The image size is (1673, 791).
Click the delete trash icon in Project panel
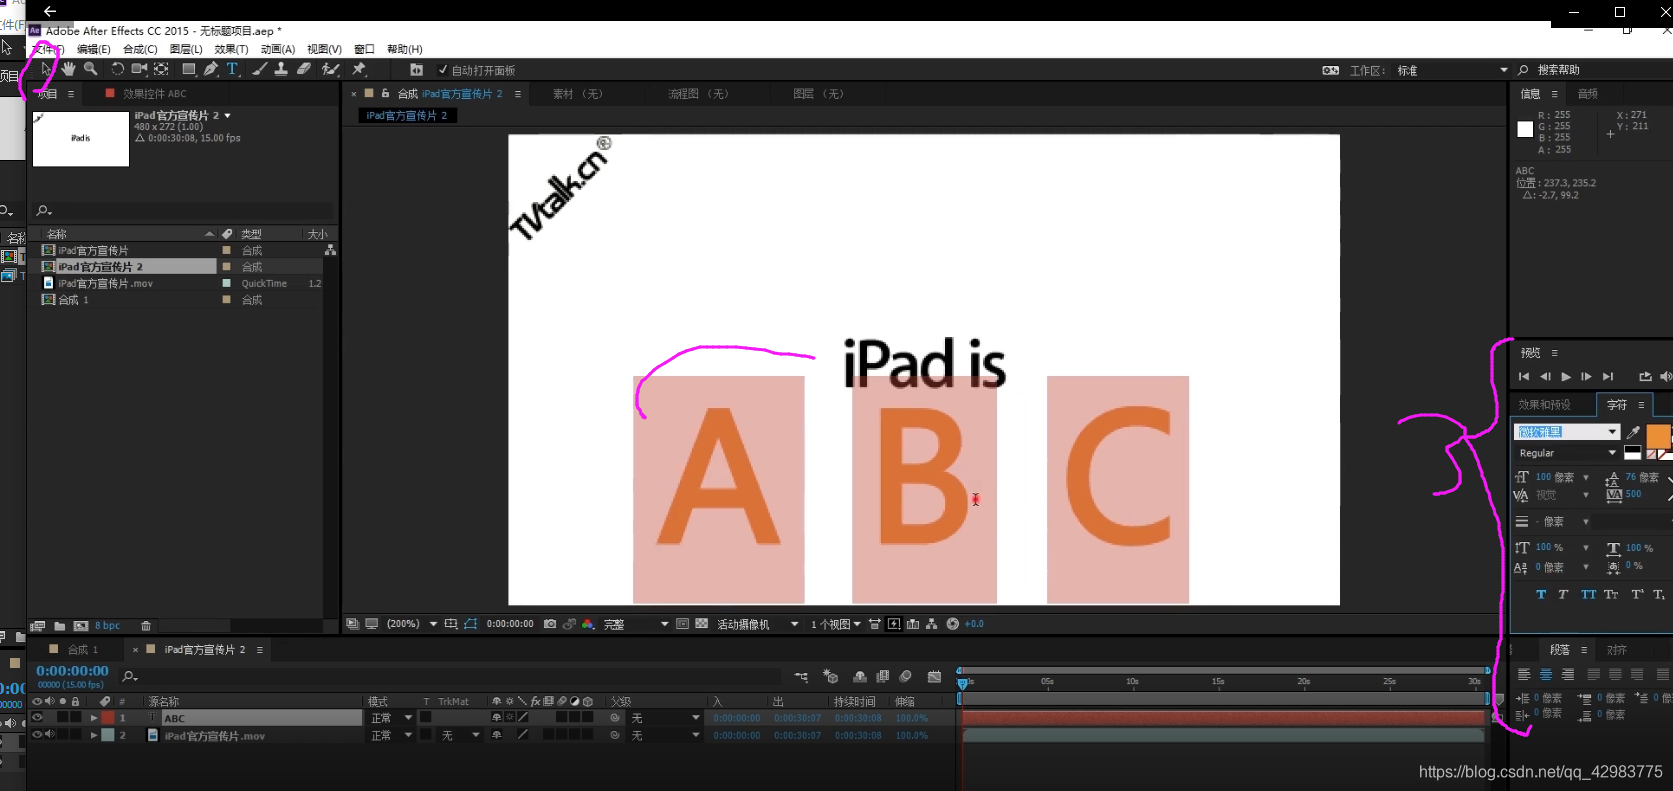[x=146, y=626]
